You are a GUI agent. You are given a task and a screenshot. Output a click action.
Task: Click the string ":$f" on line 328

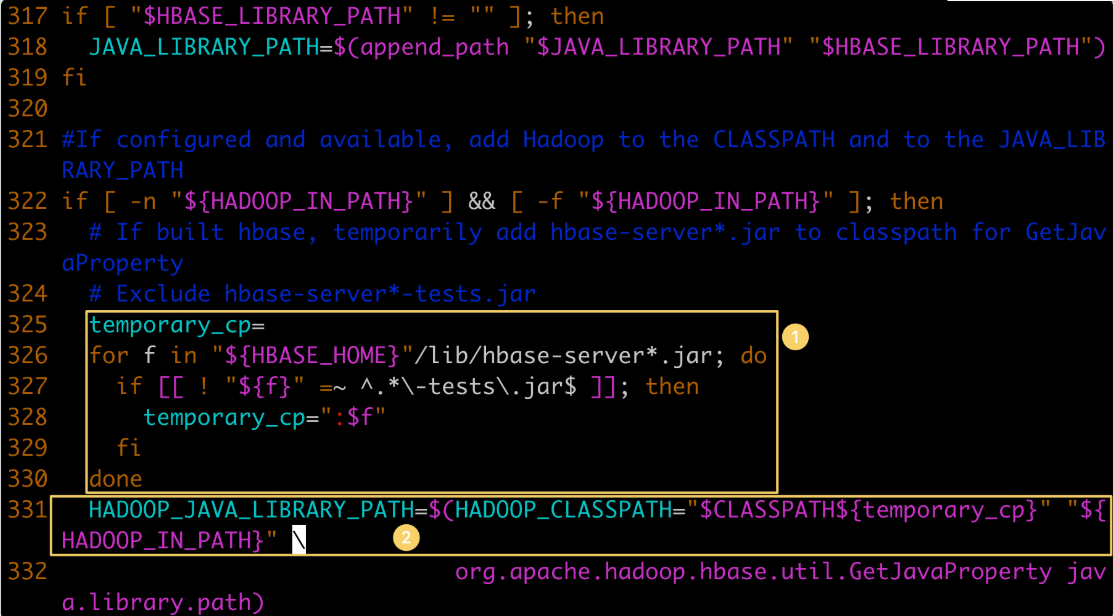(353, 417)
